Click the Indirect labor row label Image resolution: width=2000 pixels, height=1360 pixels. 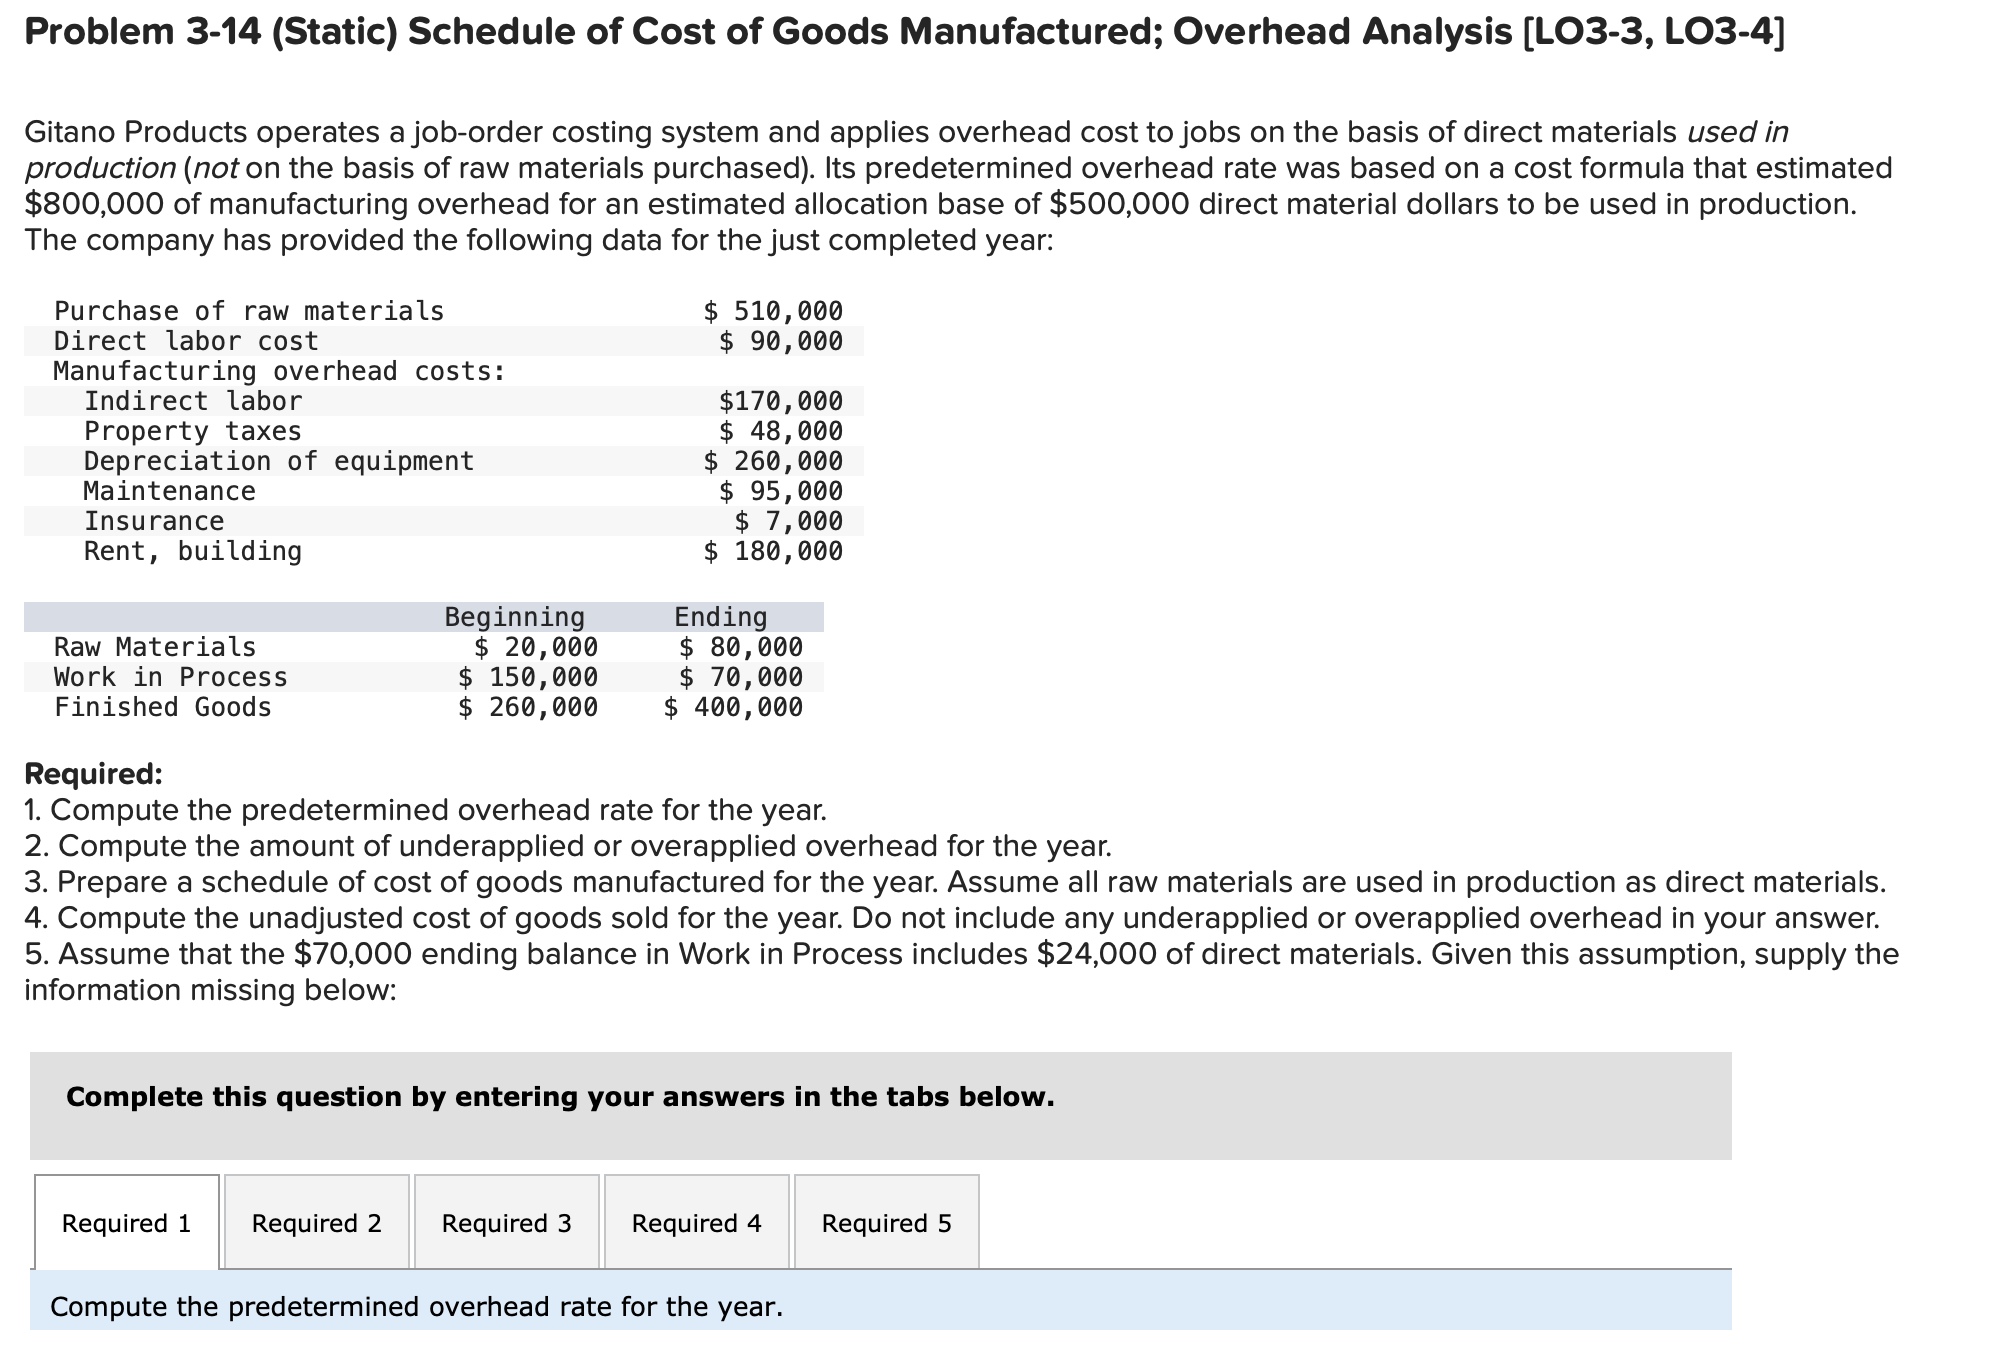coord(193,401)
